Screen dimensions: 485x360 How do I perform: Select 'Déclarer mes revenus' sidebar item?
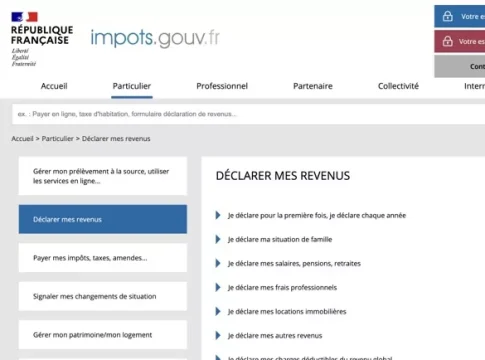click(103, 219)
